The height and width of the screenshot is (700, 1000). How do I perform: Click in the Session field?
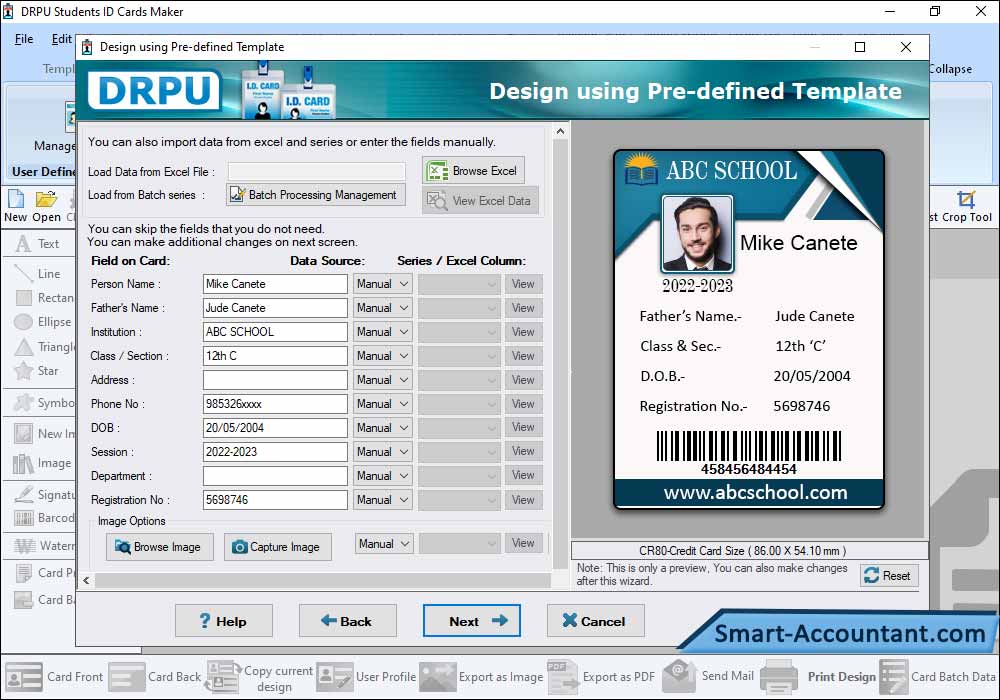[x=276, y=452]
